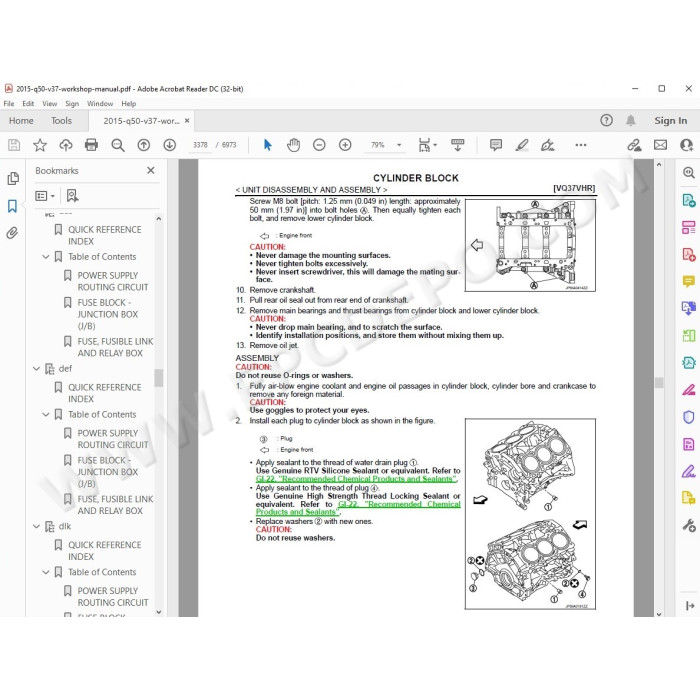Screen dimensions: 700x700
Task: Open the zoom level dropdown
Action: [399, 145]
